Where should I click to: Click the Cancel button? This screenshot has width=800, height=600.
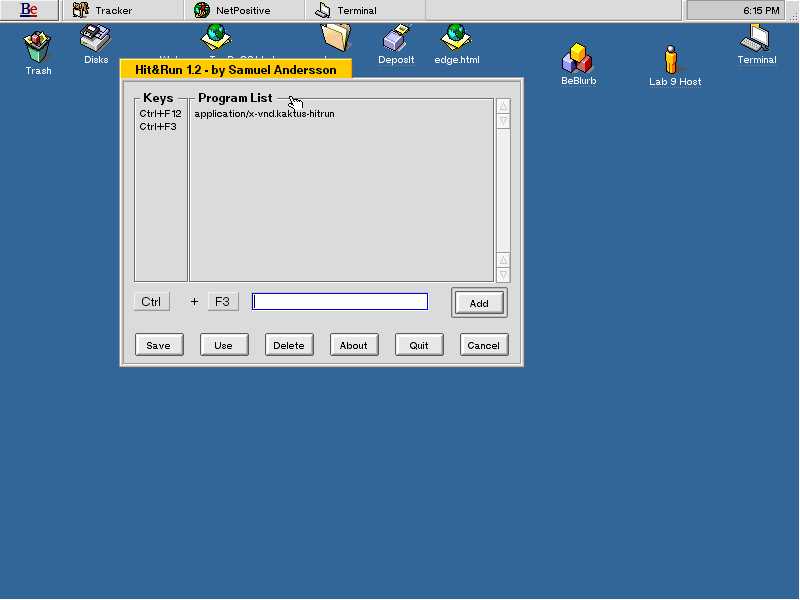pos(484,345)
